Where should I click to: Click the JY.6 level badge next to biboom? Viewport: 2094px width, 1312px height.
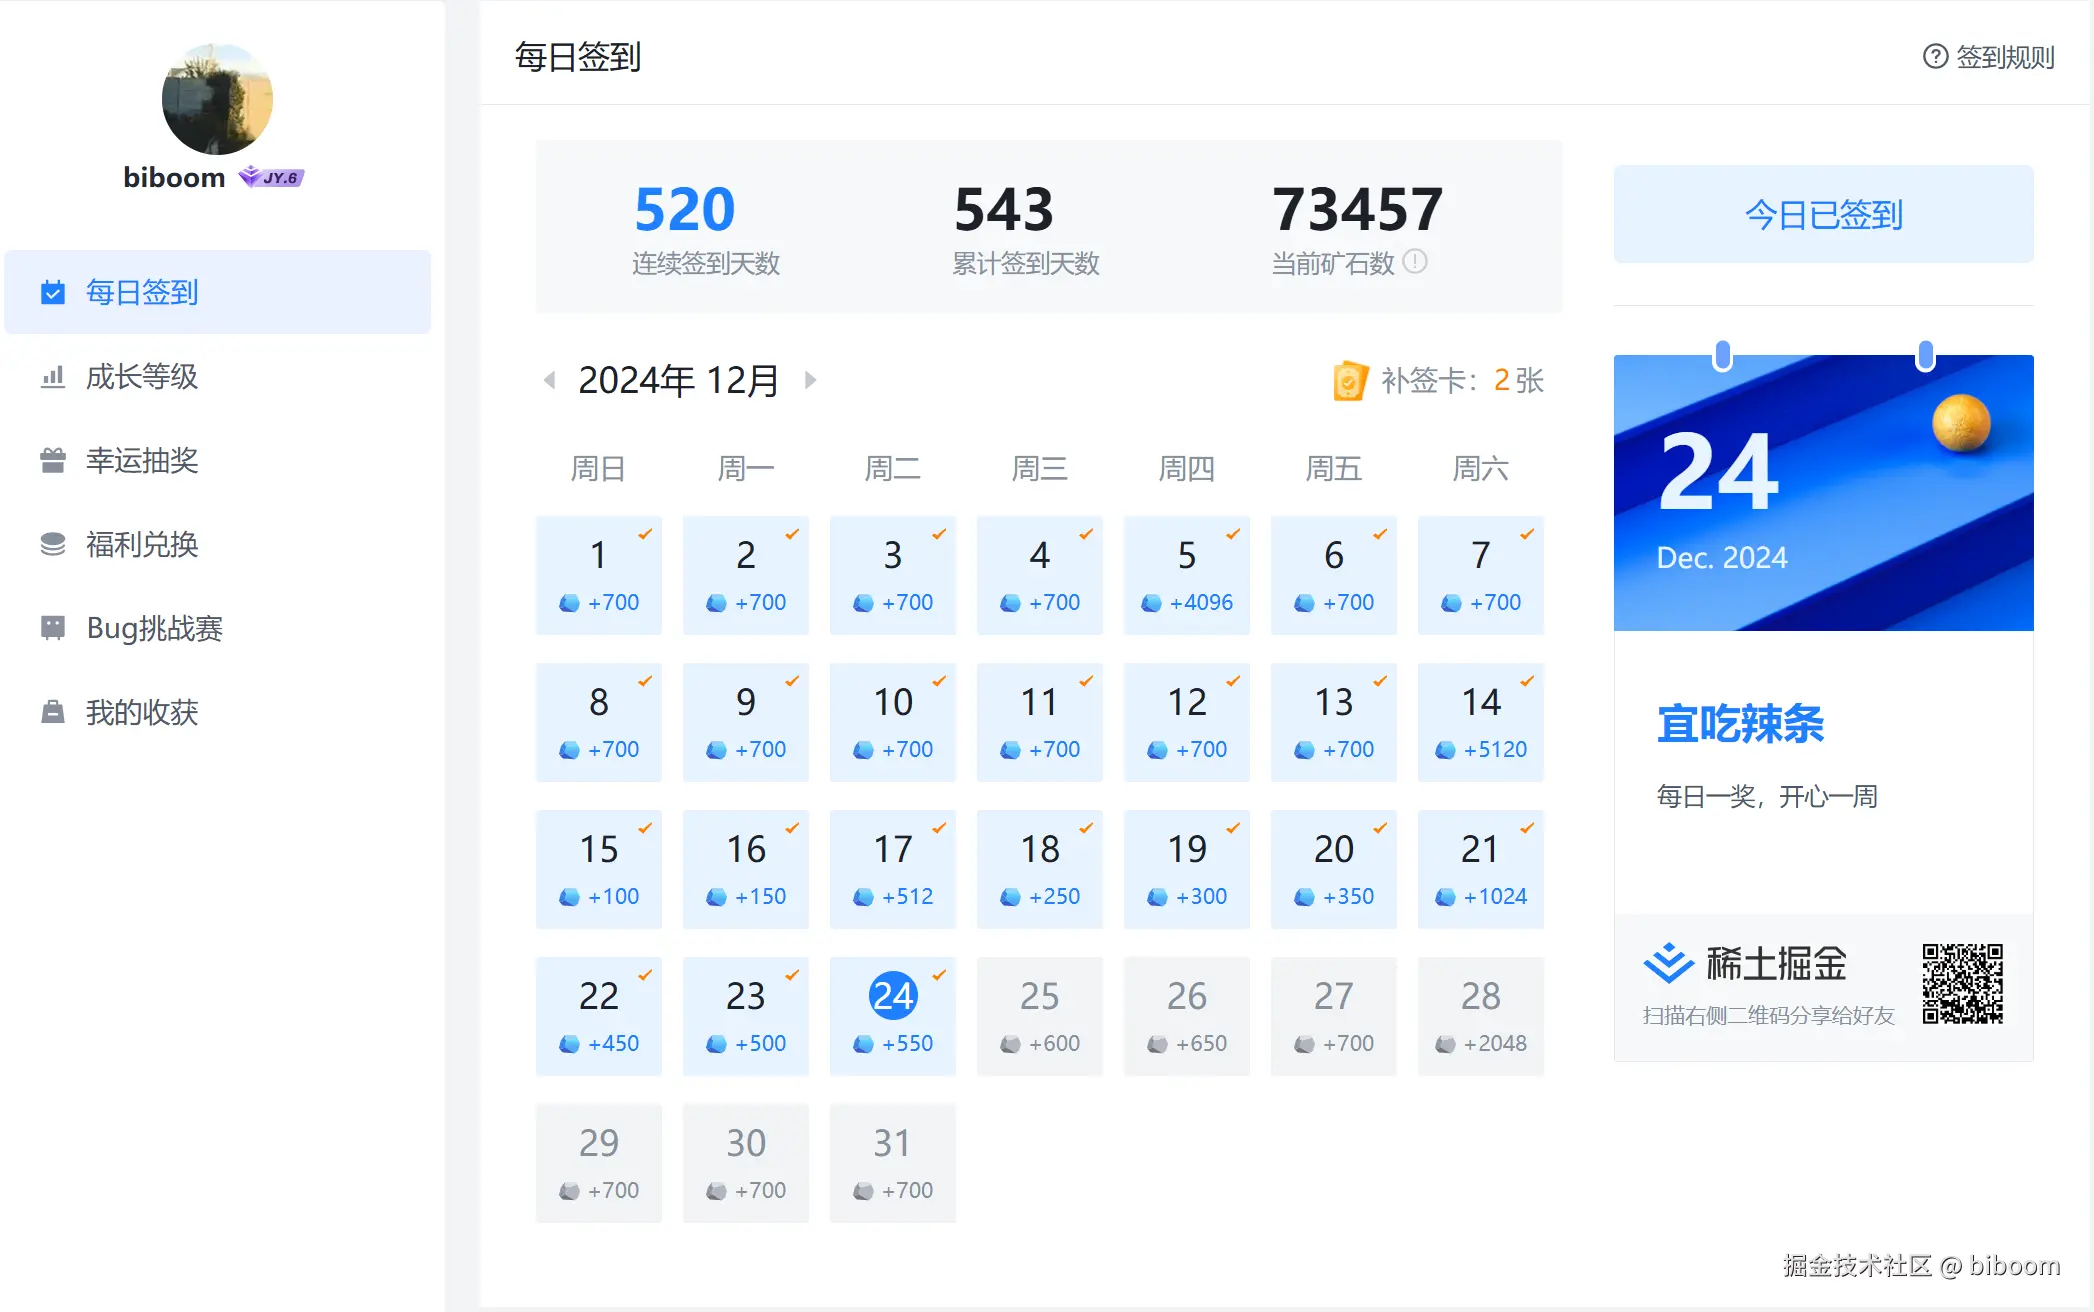(270, 176)
